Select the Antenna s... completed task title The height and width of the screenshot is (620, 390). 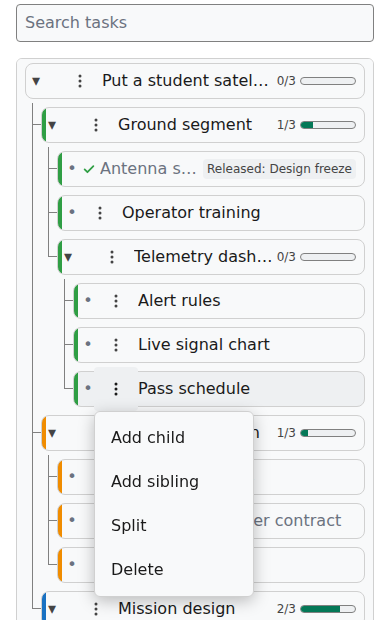click(x=148, y=169)
